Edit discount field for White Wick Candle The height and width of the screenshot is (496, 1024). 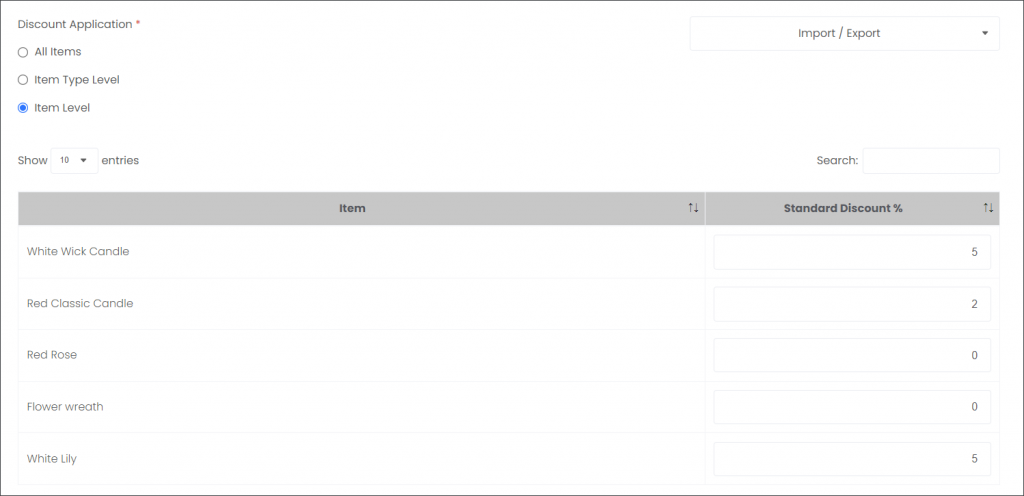click(x=852, y=252)
